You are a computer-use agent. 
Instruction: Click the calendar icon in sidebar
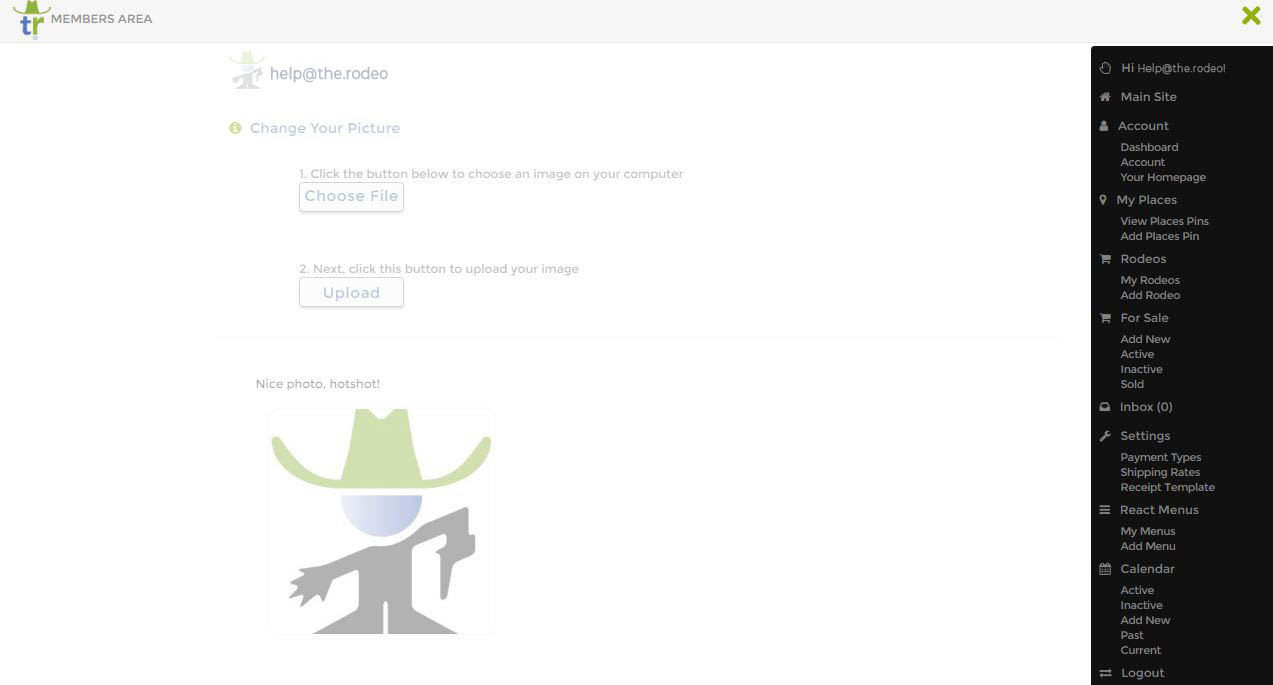tap(1105, 569)
